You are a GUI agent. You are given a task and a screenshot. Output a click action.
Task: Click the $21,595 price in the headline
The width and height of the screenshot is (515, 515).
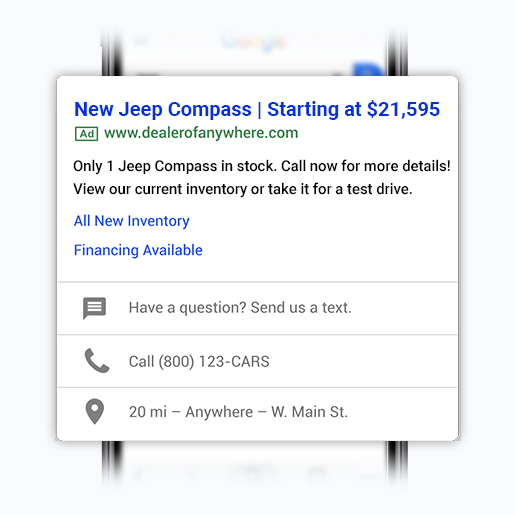pyautogui.click(x=403, y=109)
